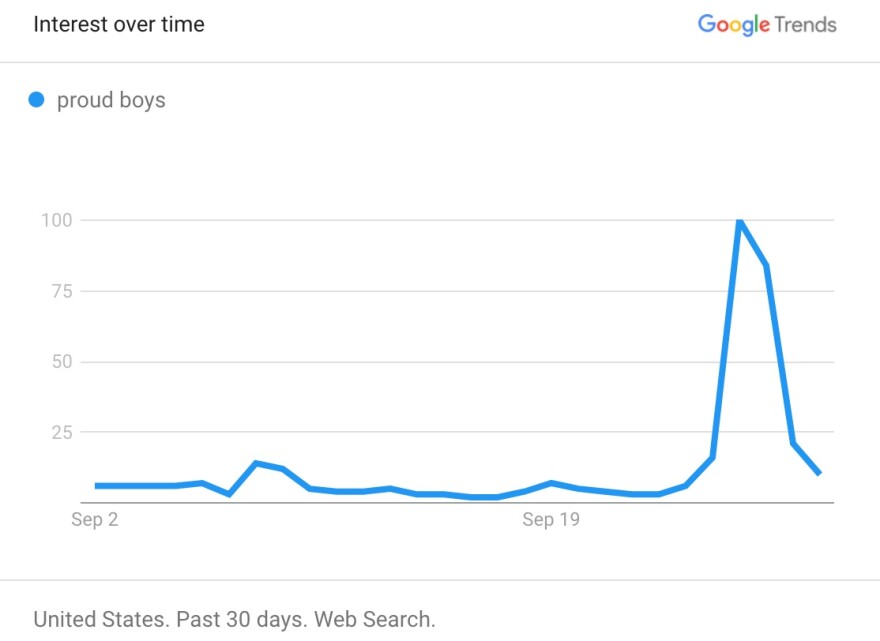The height and width of the screenshot is (641, 880).
Task: Select the "proud boys" legend label
Action: coord(111,100)
